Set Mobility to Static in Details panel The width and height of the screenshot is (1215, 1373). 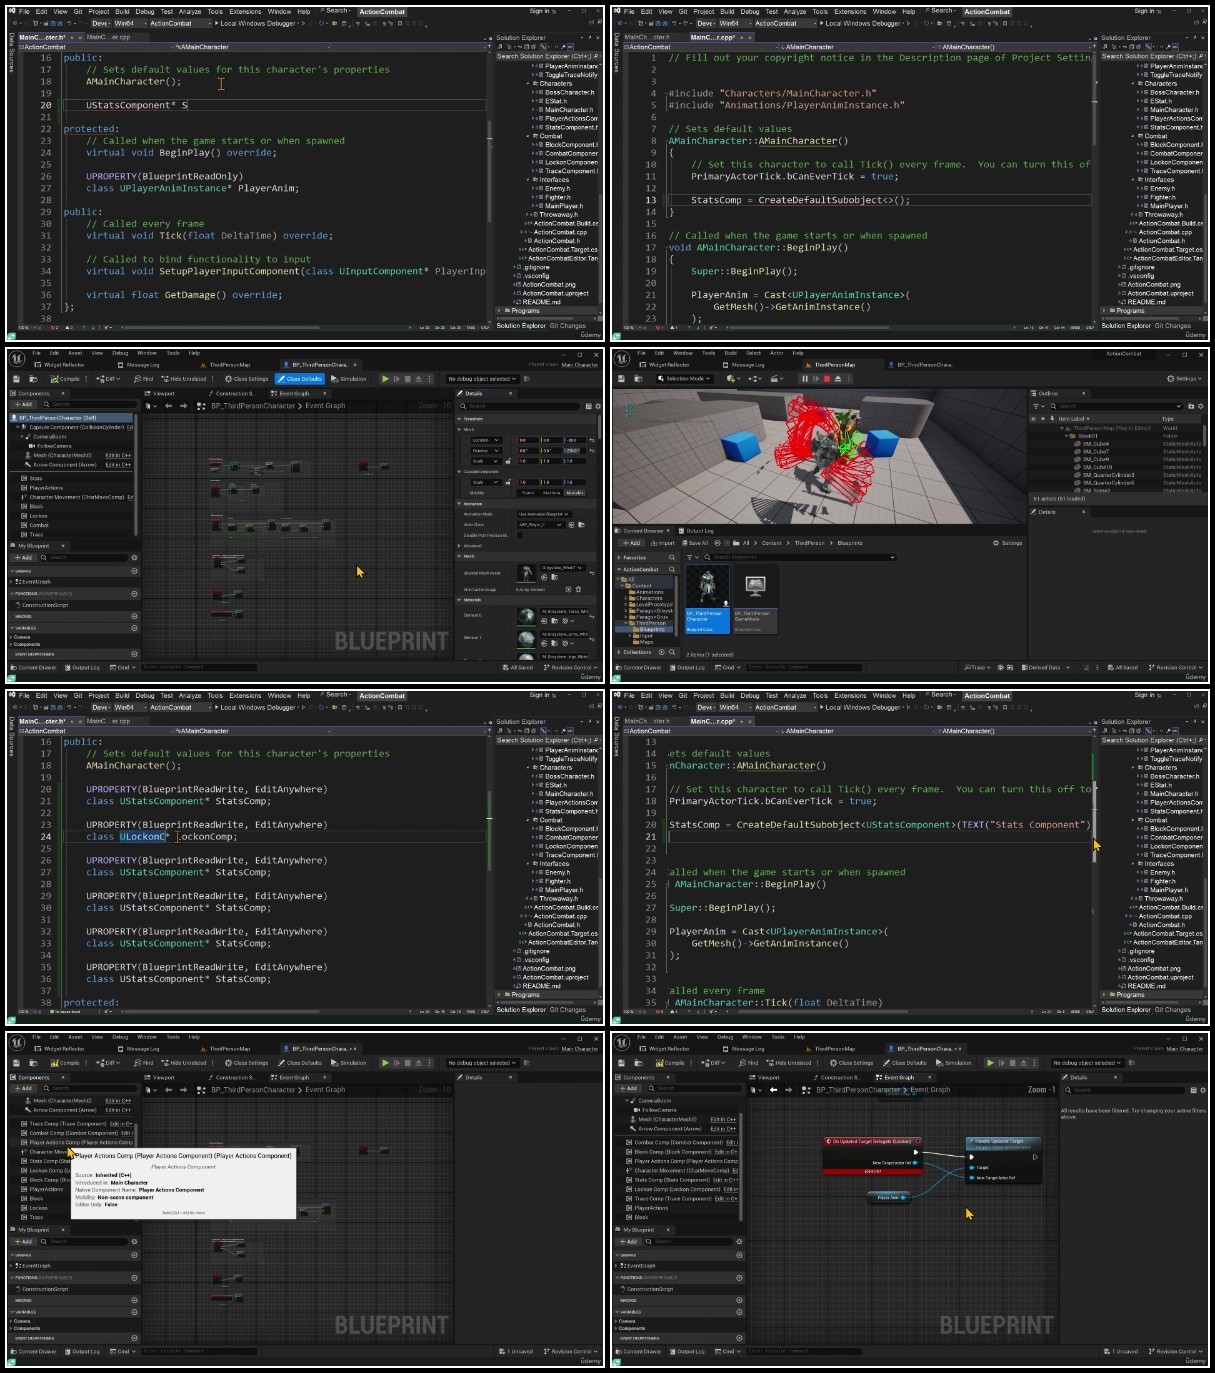pyautogui.click(x=528, y=493)
